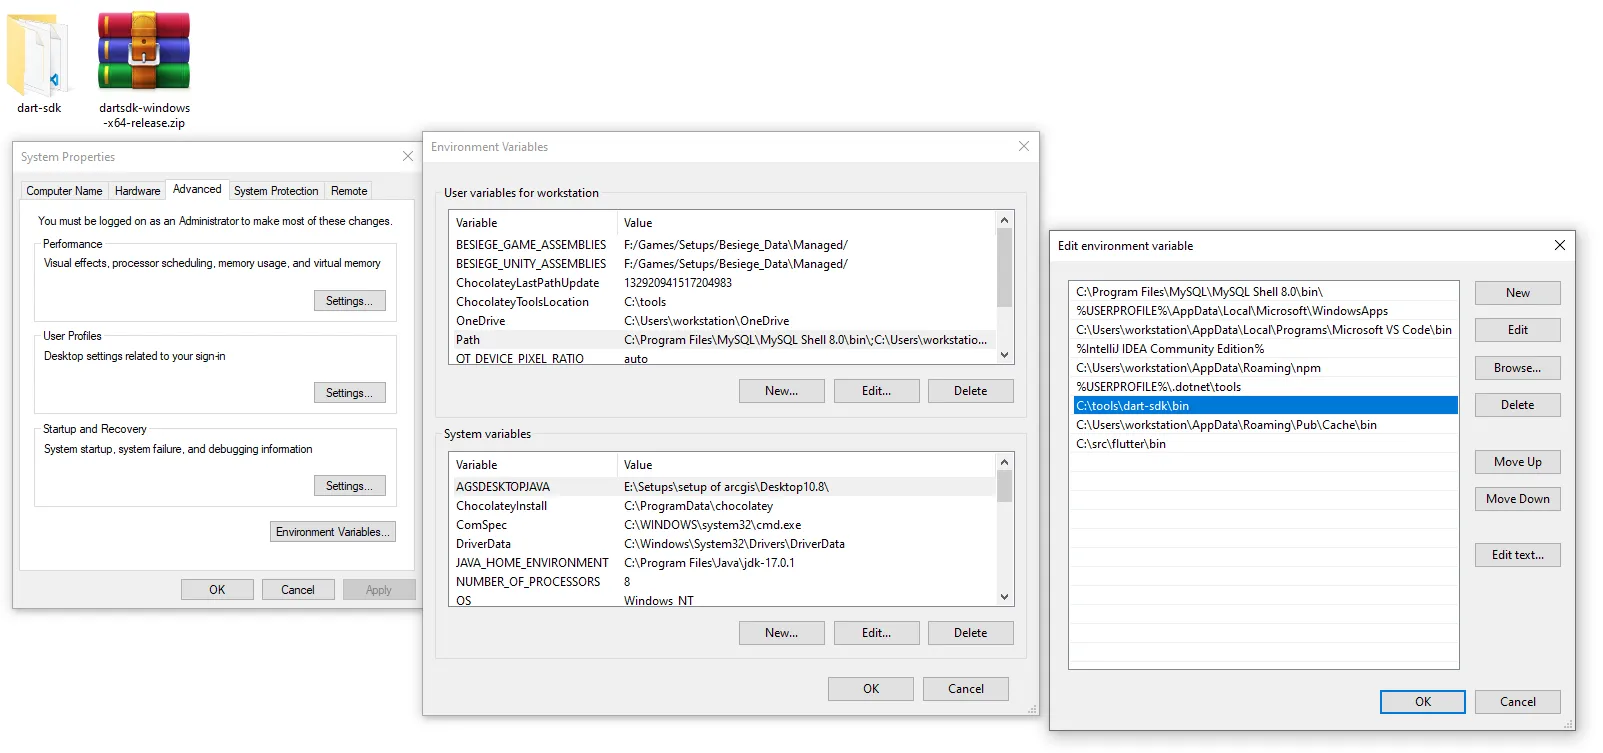The image size is (1603, 753).
Task: Click Edit... under User variables
Action: (876, 391)
